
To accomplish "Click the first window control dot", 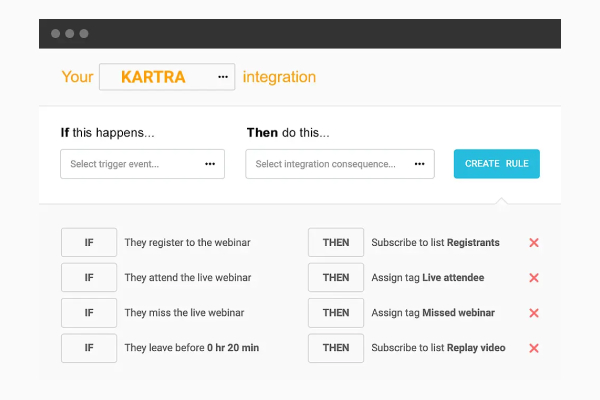I will [x=55, y=34].
